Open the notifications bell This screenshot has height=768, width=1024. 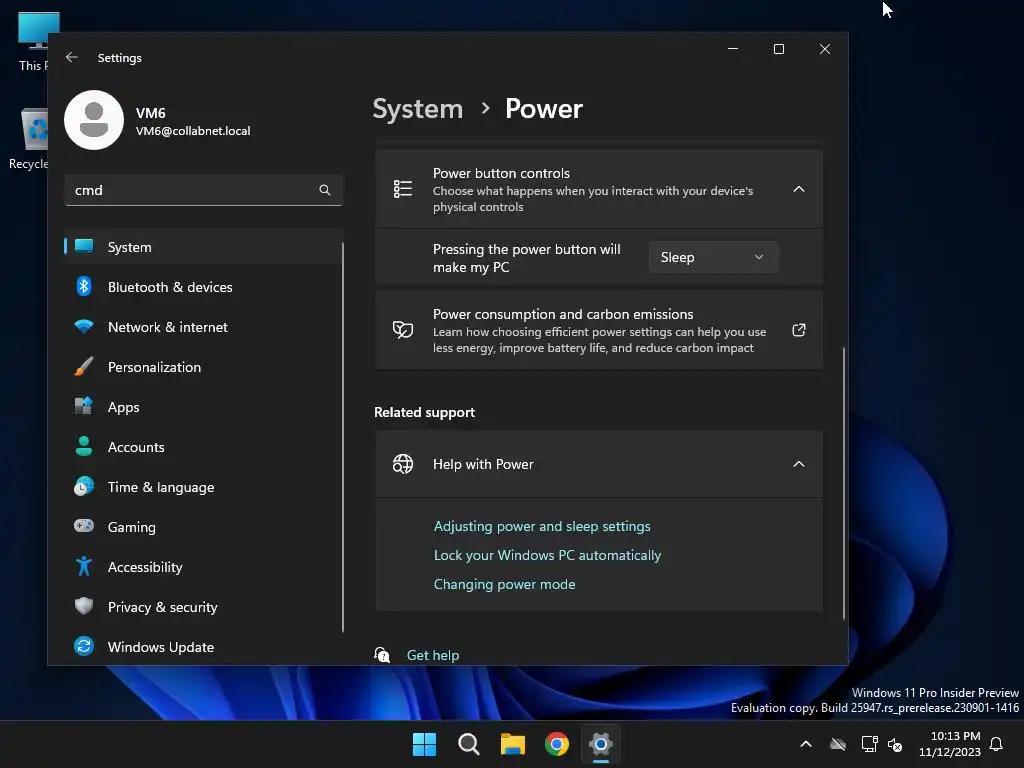tap(996, 744)
